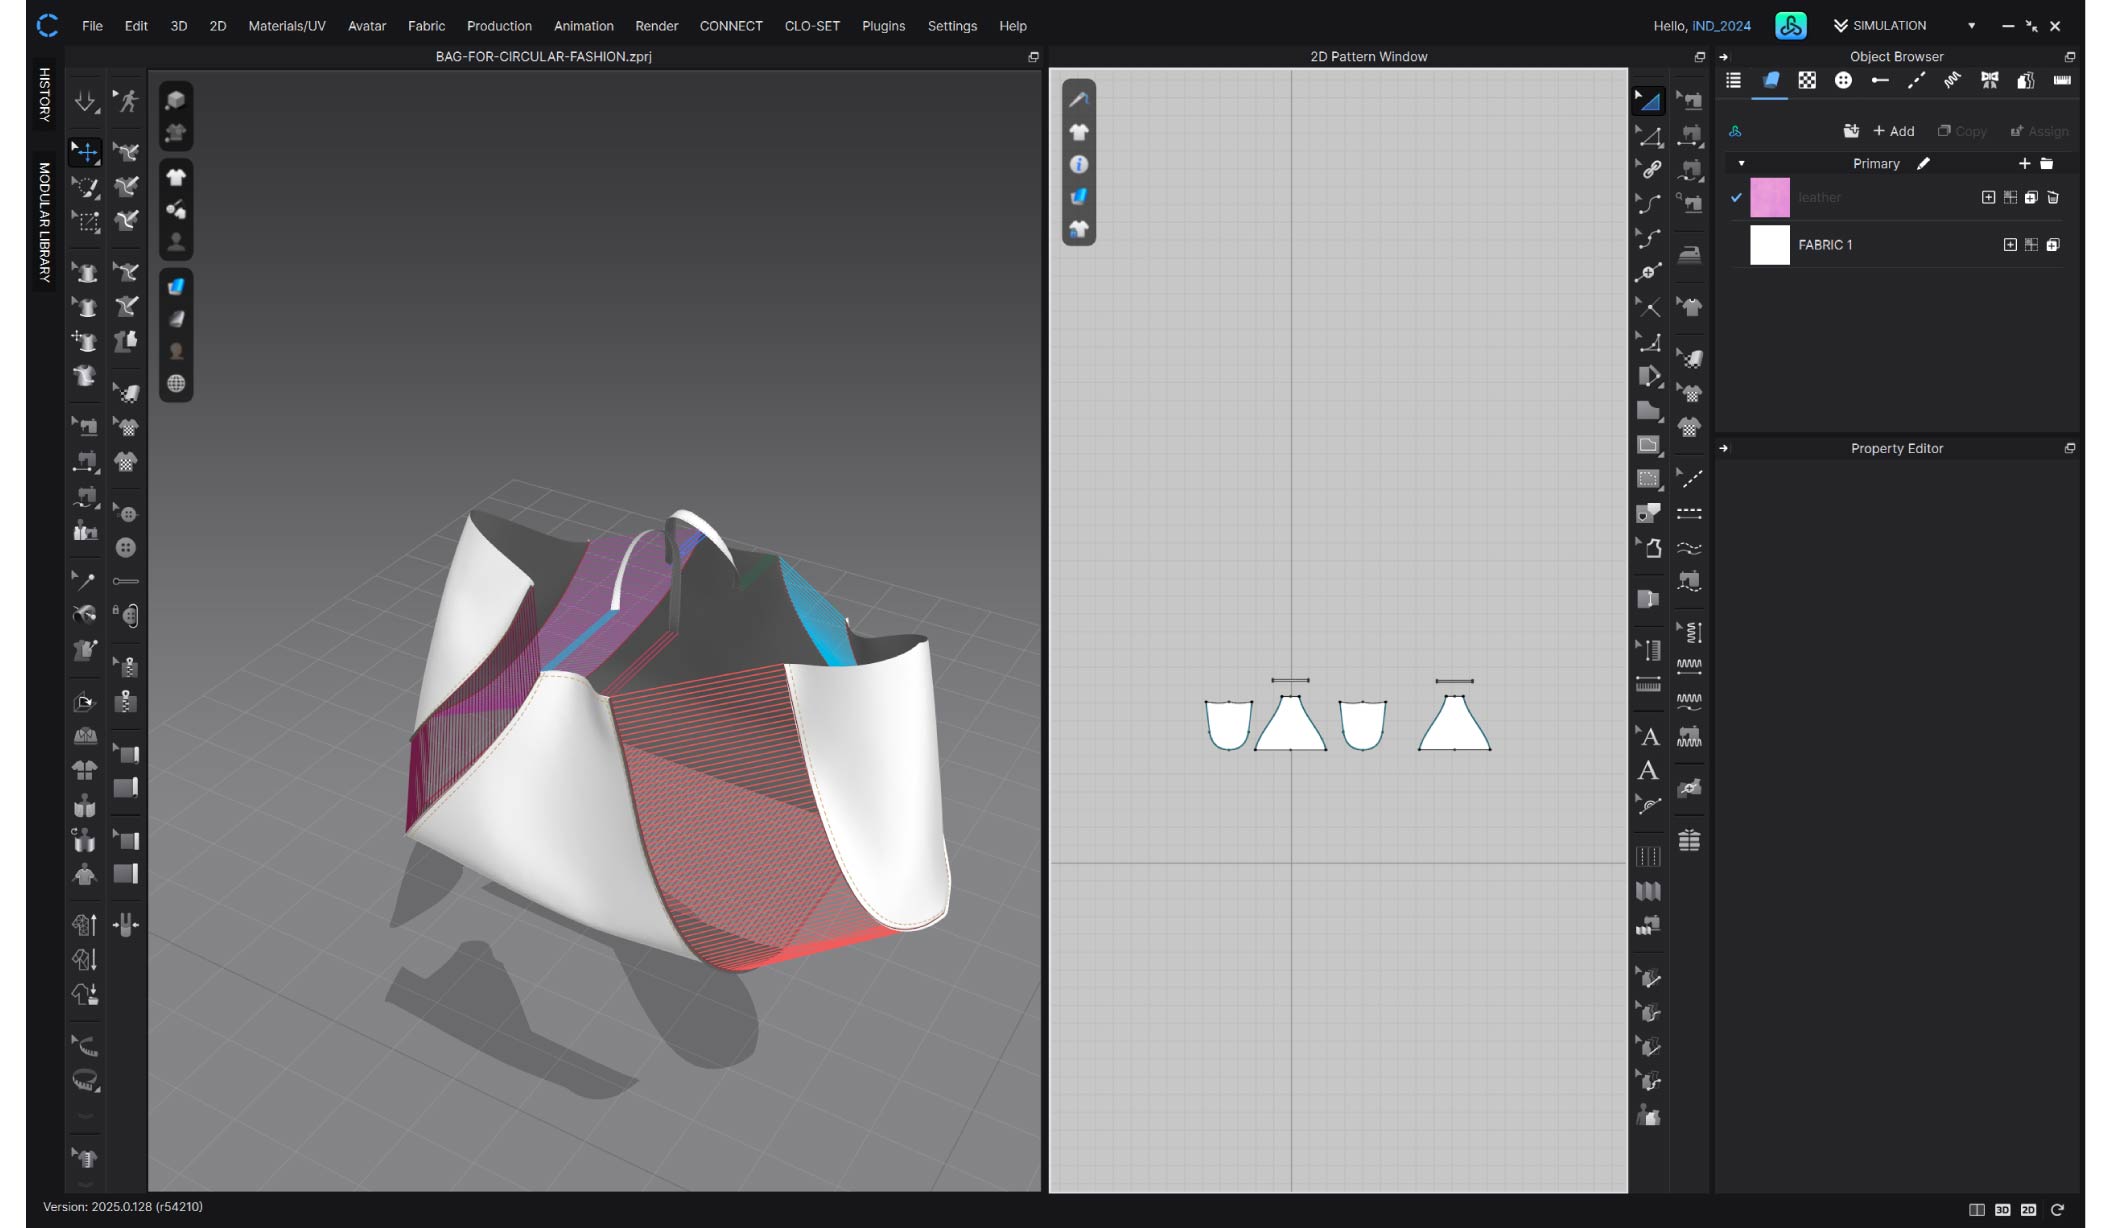Screen dimensions: 2111x1228
Task: Toggle the 3D-only window layout
Action: pos(2002,1210)
